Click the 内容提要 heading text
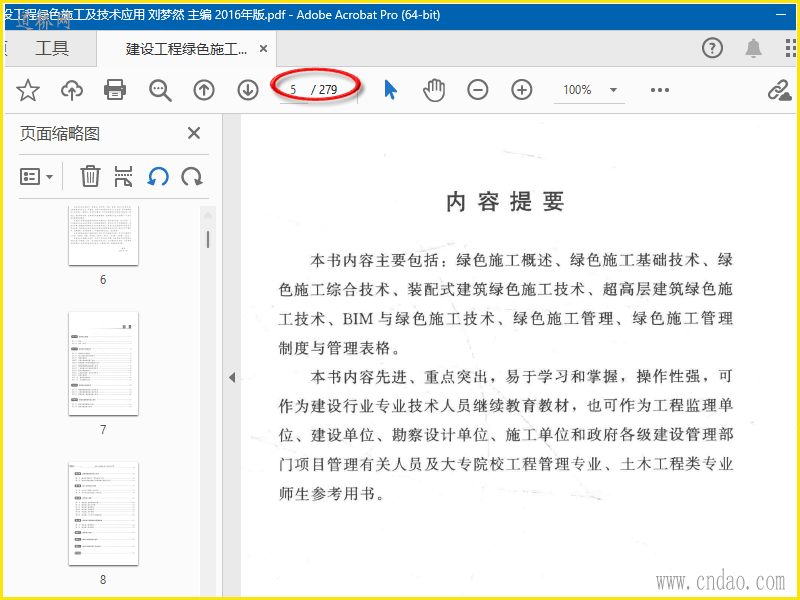 505,202
